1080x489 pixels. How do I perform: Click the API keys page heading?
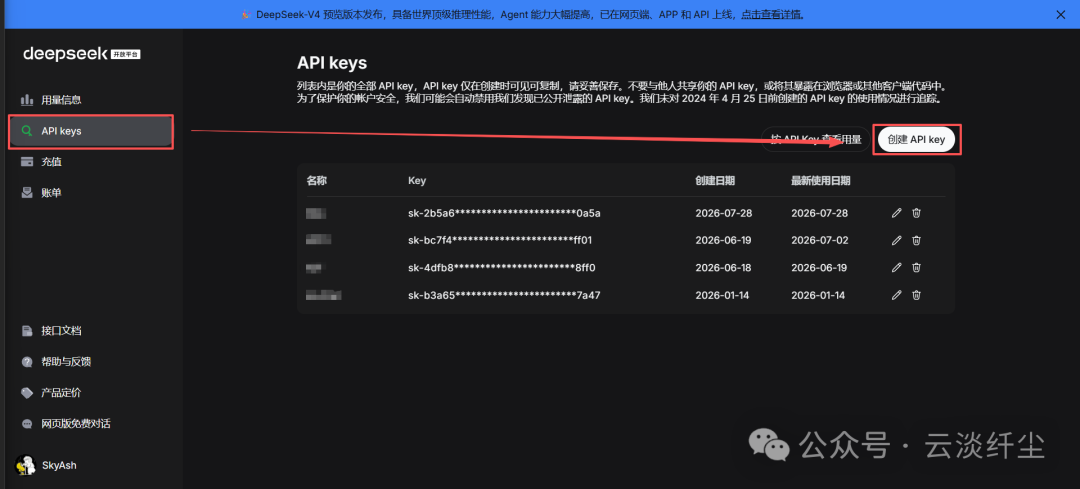[x=332, y=63]
